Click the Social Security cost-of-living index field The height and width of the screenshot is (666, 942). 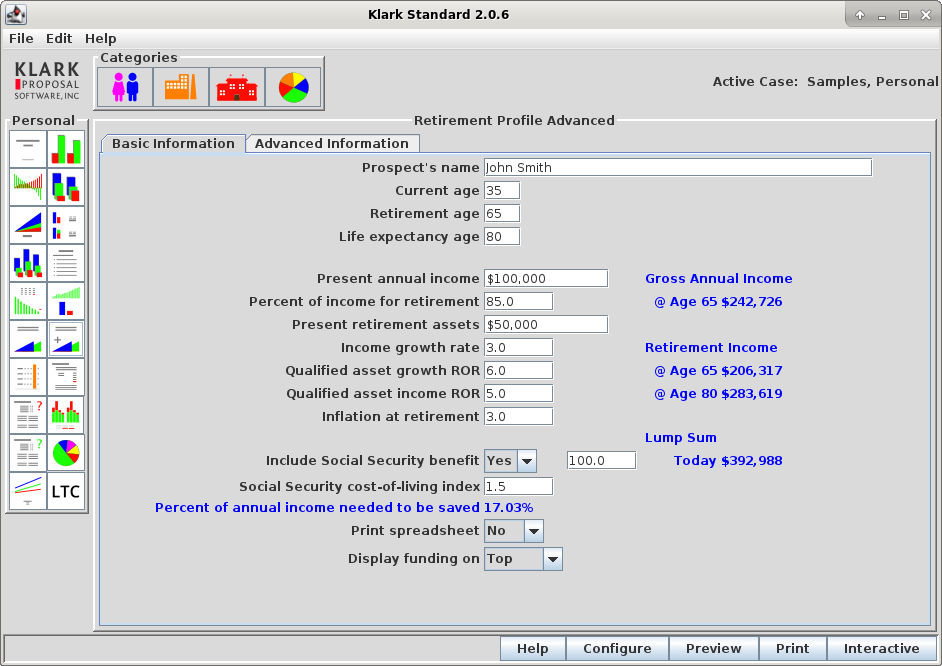pos(518,486)
